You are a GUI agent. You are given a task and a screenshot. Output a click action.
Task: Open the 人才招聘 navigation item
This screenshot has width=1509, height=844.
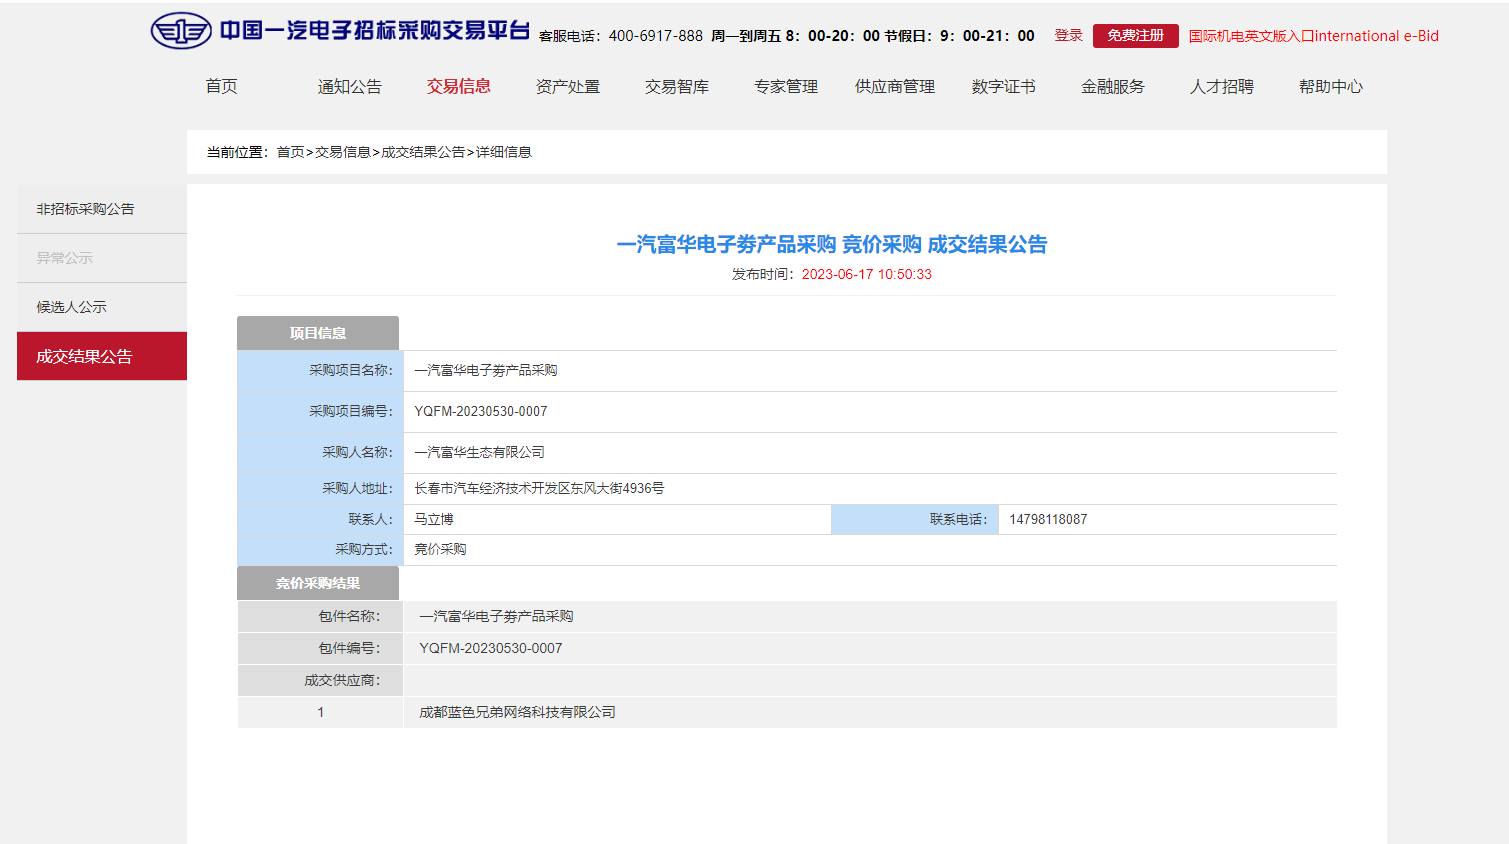click(x=1221, y=86)
